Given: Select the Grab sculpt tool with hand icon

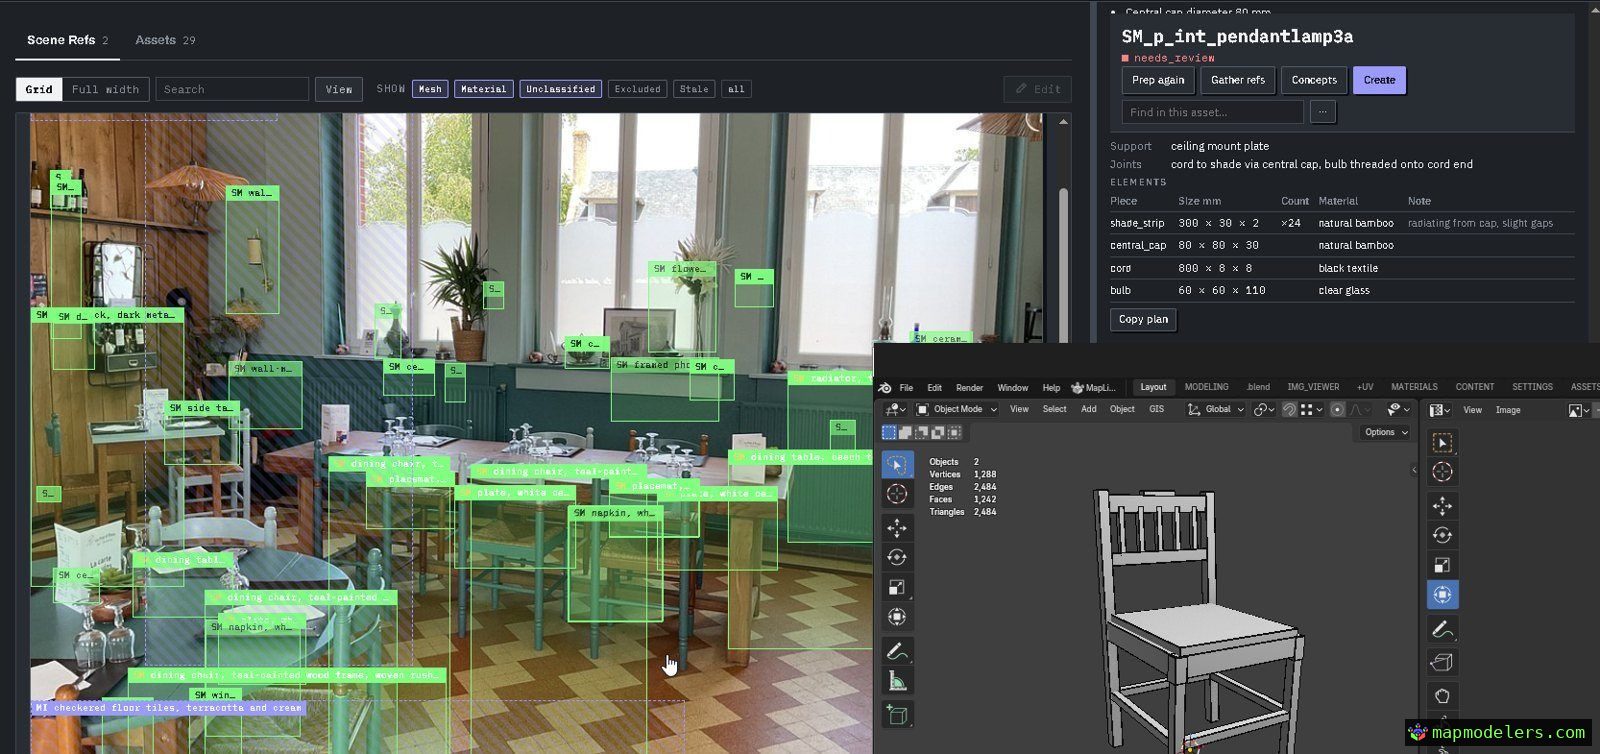Looking at the screenshot, I should pos(1442,695).
